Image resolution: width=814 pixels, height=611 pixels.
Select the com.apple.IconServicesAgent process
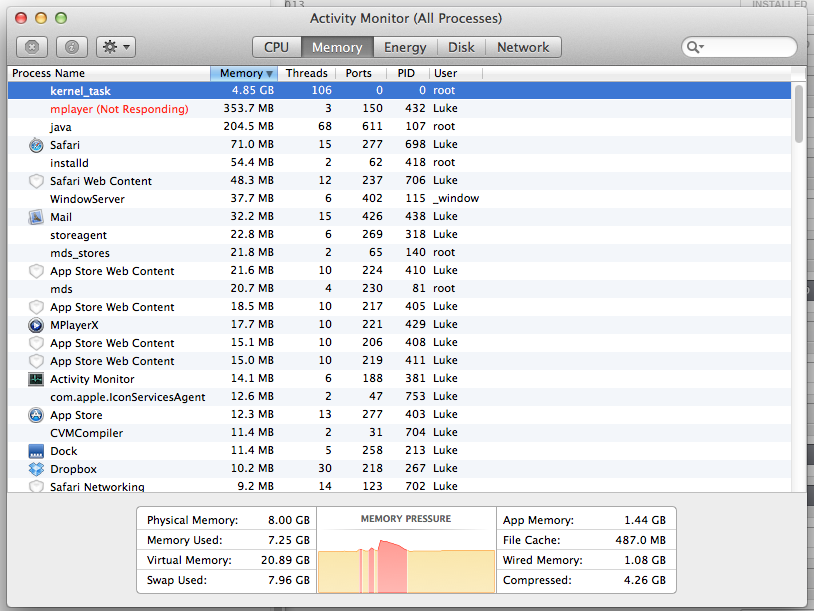[x=399, y=397]
